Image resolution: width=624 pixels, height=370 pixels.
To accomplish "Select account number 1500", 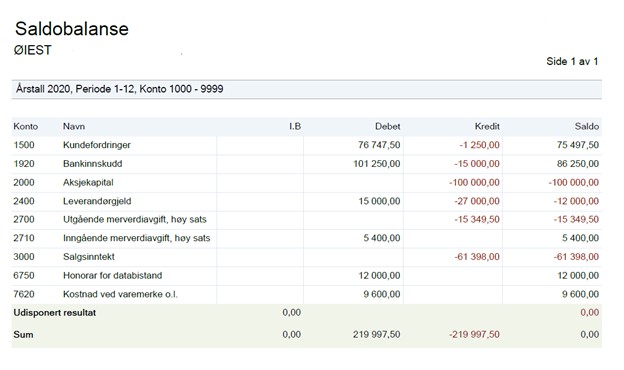I will click(x=24, y=145).
